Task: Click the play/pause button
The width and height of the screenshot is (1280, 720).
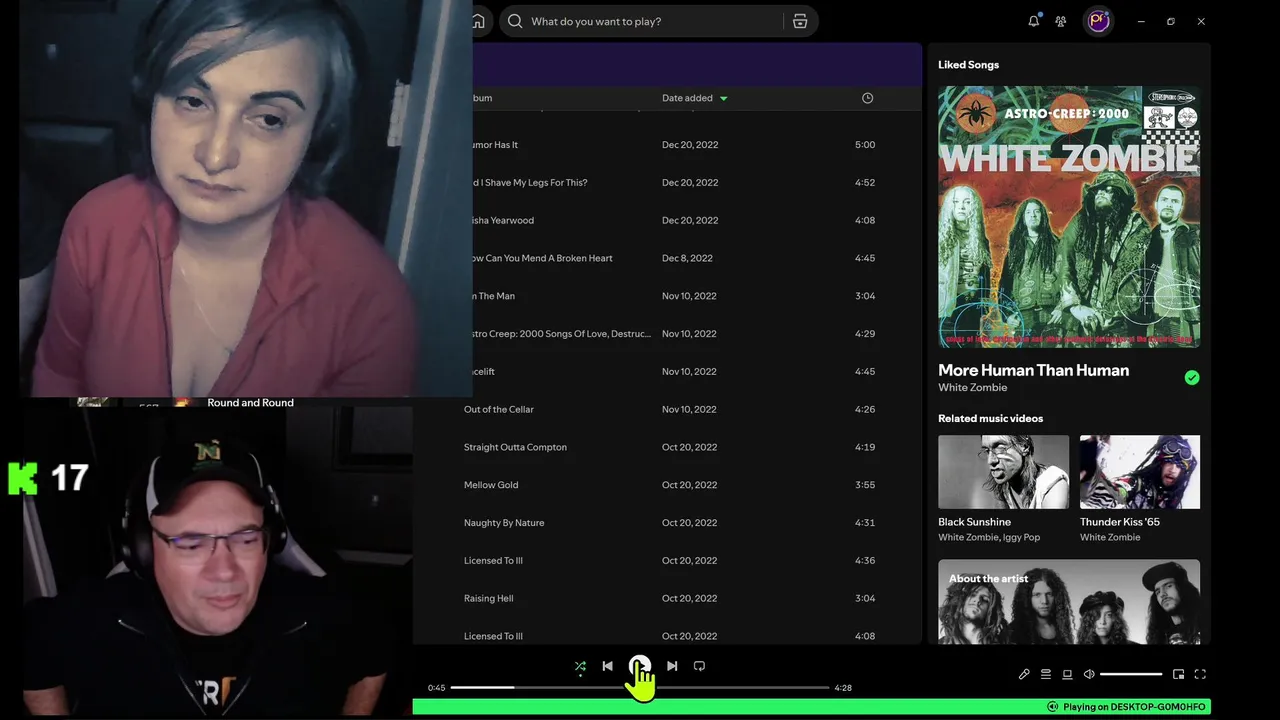Action: click(640, 666)
